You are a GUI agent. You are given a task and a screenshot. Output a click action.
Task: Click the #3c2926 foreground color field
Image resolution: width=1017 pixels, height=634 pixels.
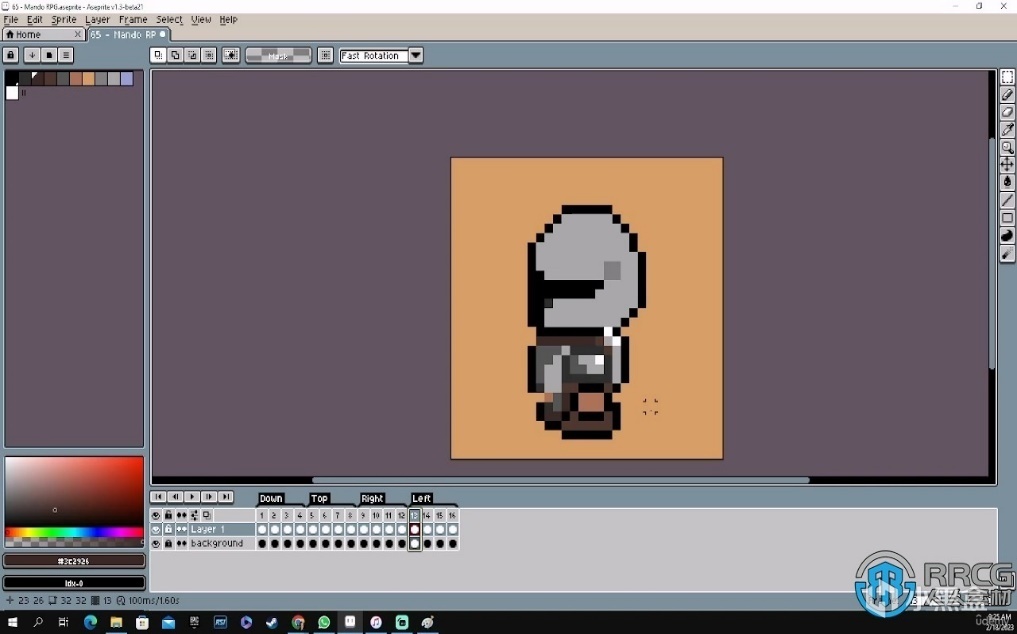coord(74,561)
